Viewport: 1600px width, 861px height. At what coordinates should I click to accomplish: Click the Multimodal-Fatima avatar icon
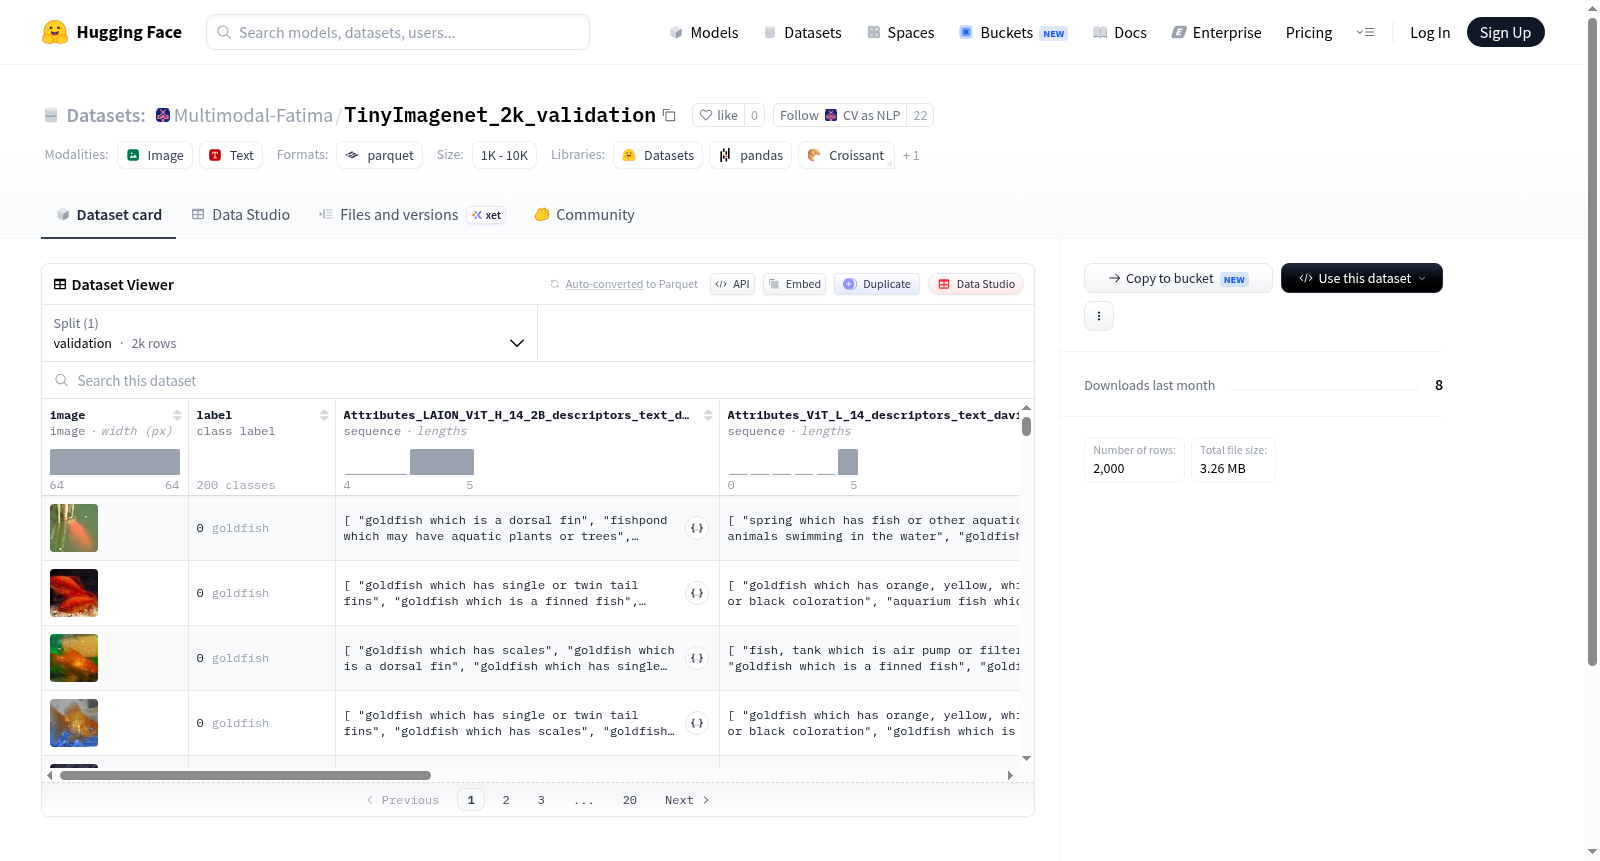(x=163, y=116)
